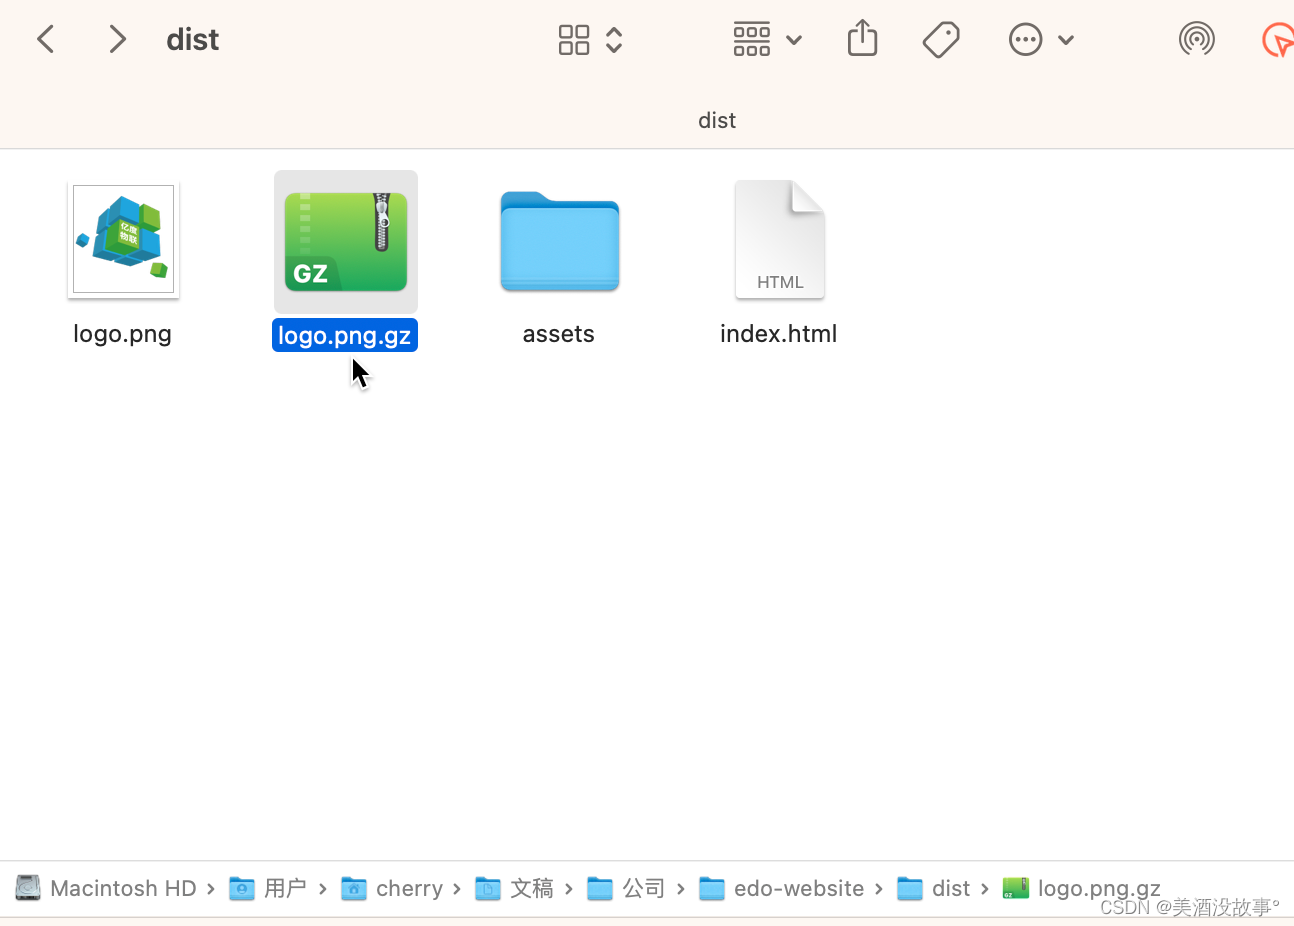Select the logo.png image thumbnail
The image size is (1294, 926).
pos(123,240)
